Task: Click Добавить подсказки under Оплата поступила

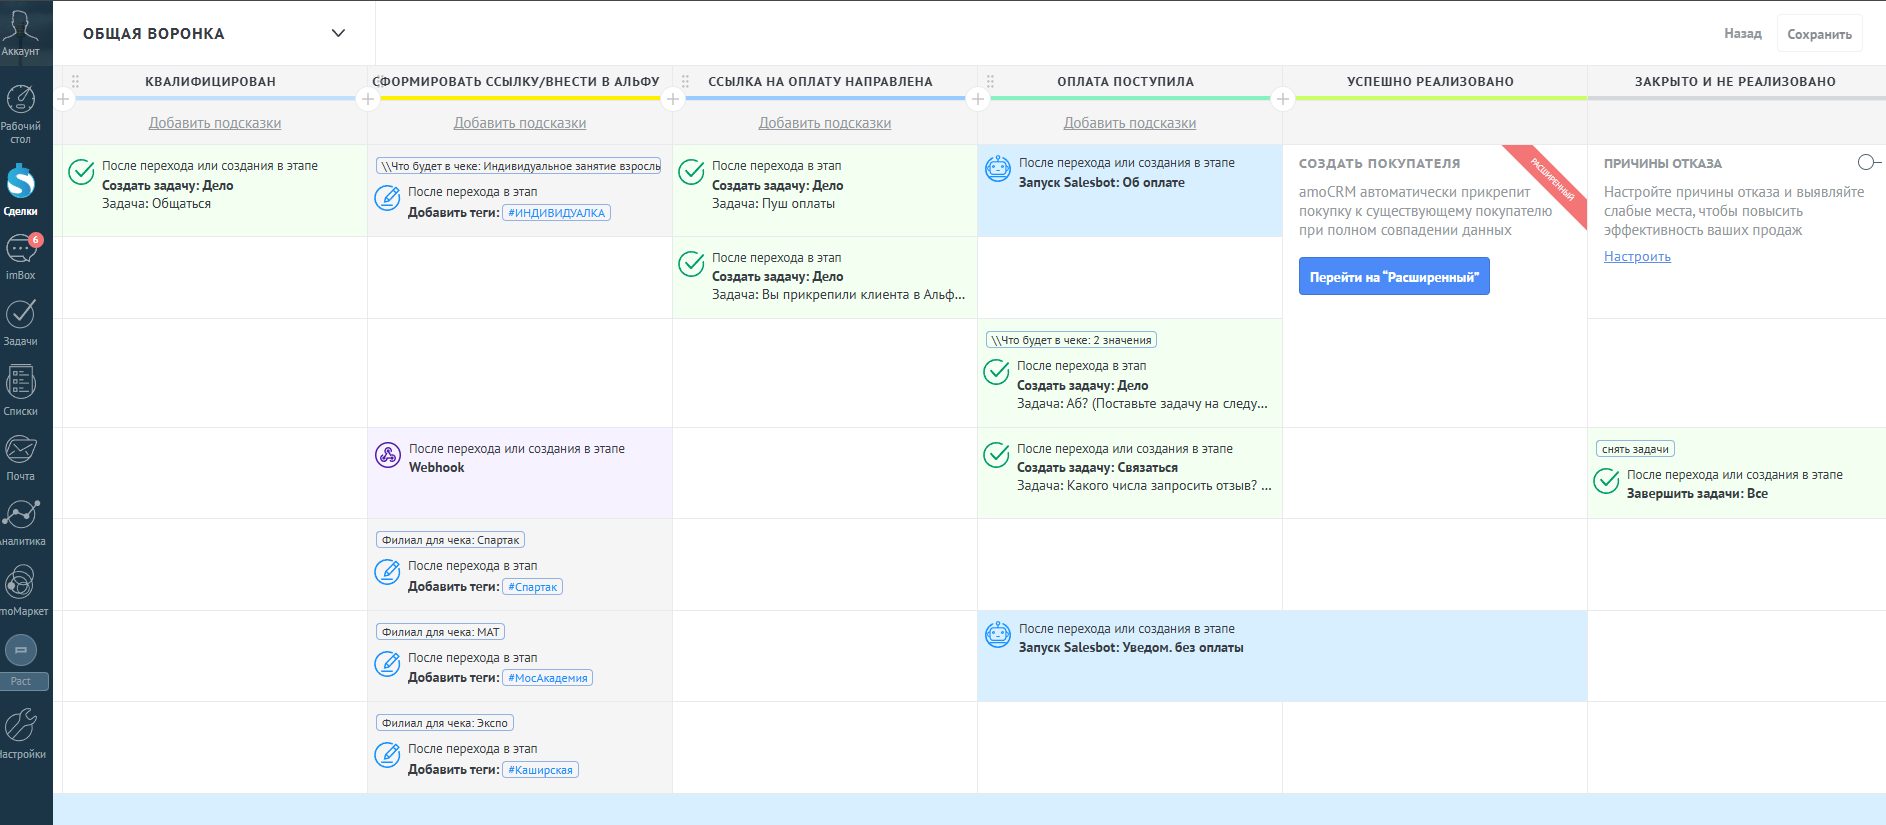Action: point(1130,123)
